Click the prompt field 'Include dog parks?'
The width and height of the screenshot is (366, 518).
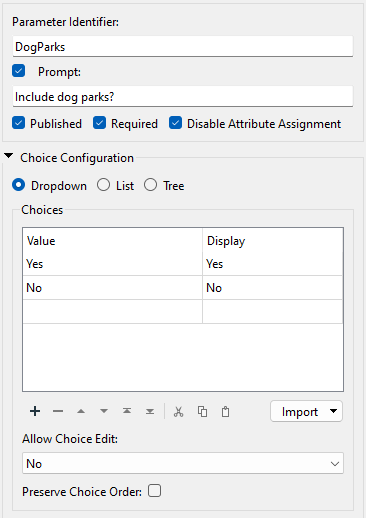183,96
